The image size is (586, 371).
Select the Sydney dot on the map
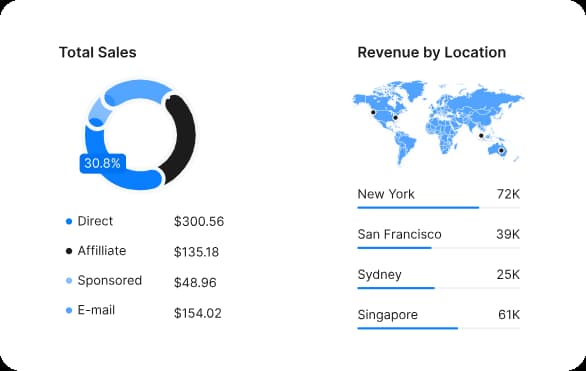pos(502,151)
